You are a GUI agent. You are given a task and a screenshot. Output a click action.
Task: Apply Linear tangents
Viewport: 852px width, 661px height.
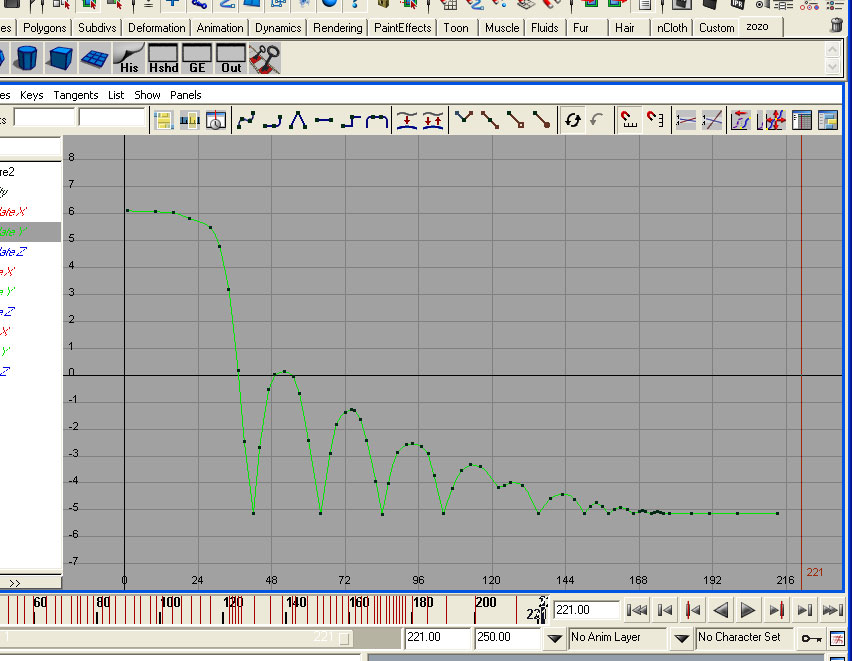(x=298, y=120)
